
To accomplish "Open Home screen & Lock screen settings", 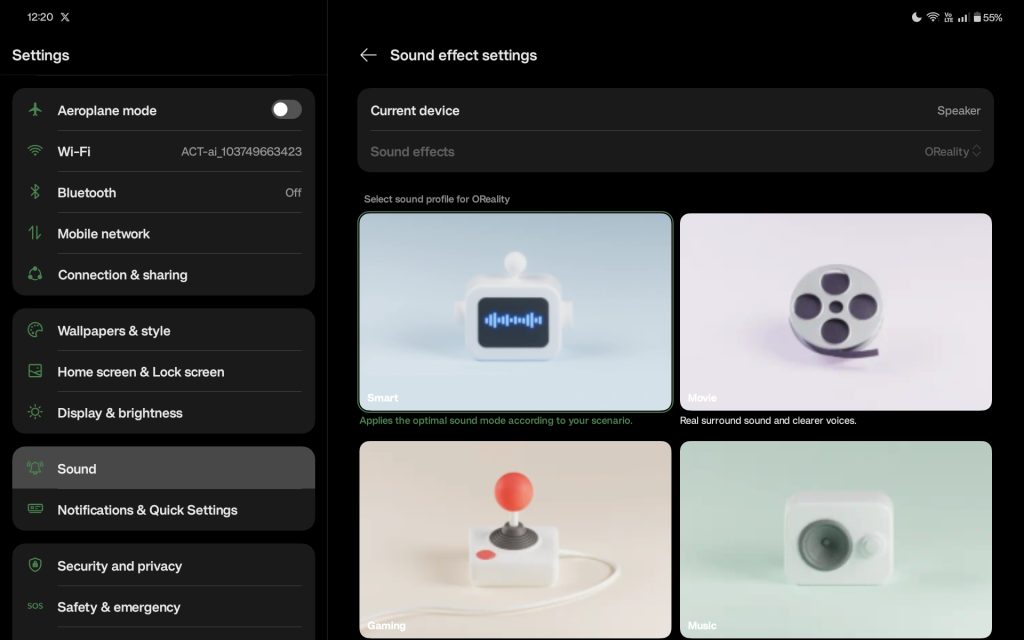I will pos(140,371).
